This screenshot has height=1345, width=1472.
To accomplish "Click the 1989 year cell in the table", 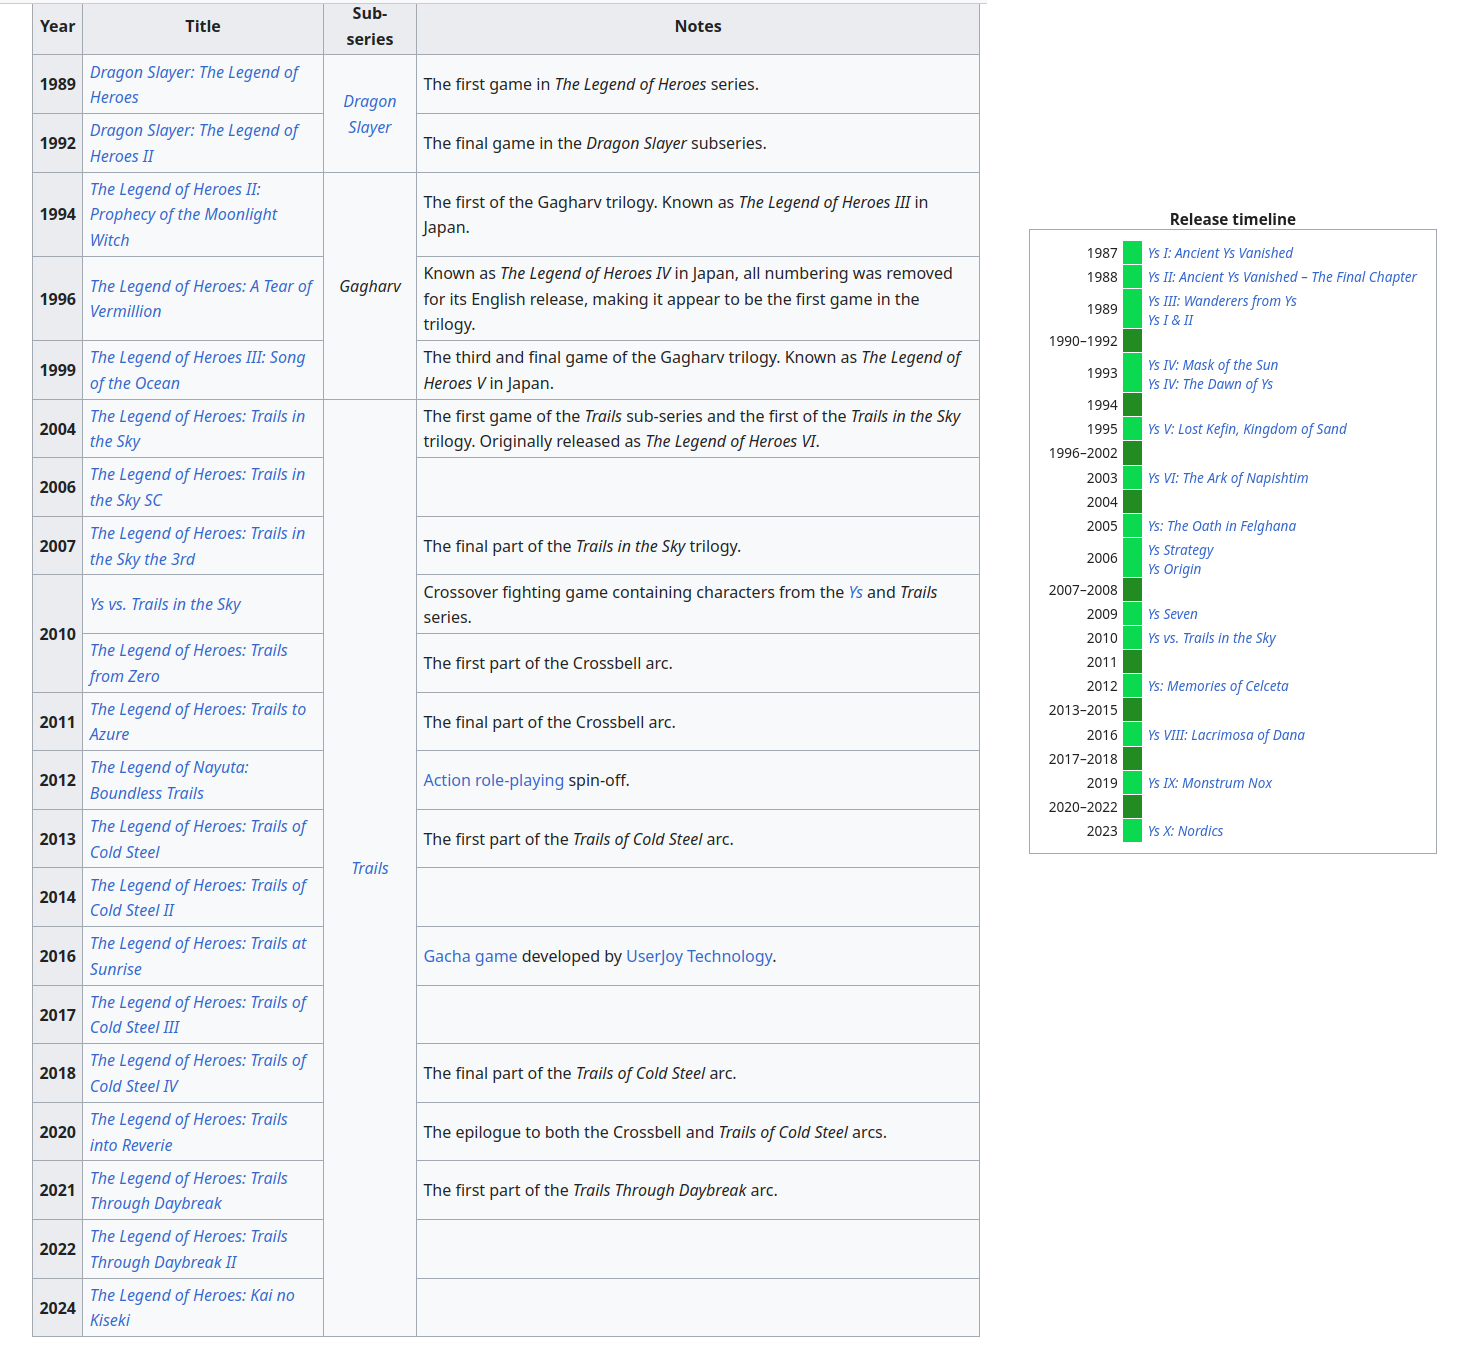I will coord(57,85).
